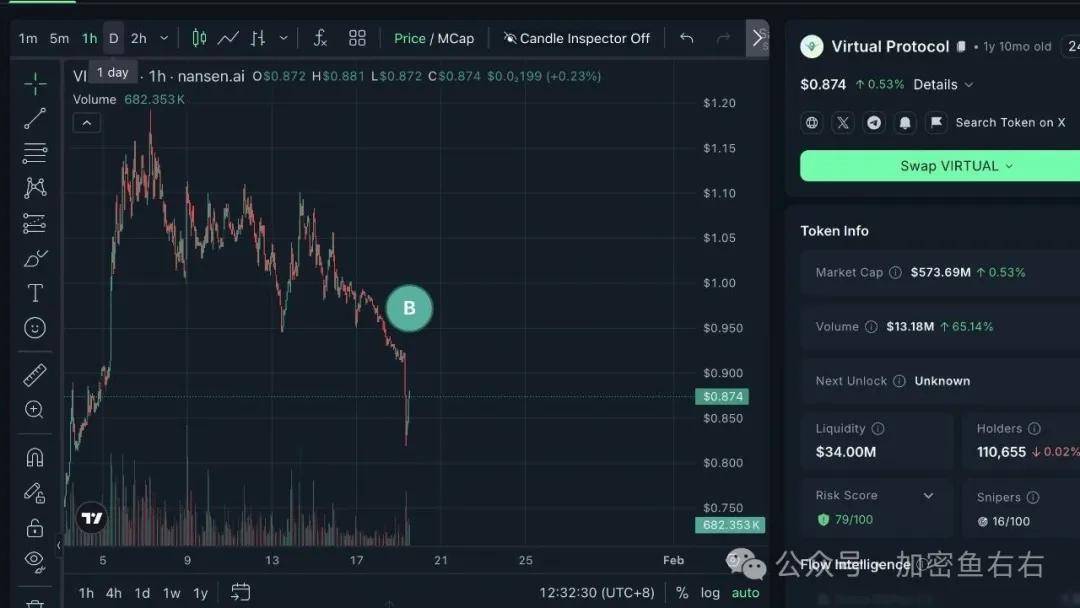
Task: Select the 1w range at bottom
Action: pyautogui.click(x=172, y=593)
